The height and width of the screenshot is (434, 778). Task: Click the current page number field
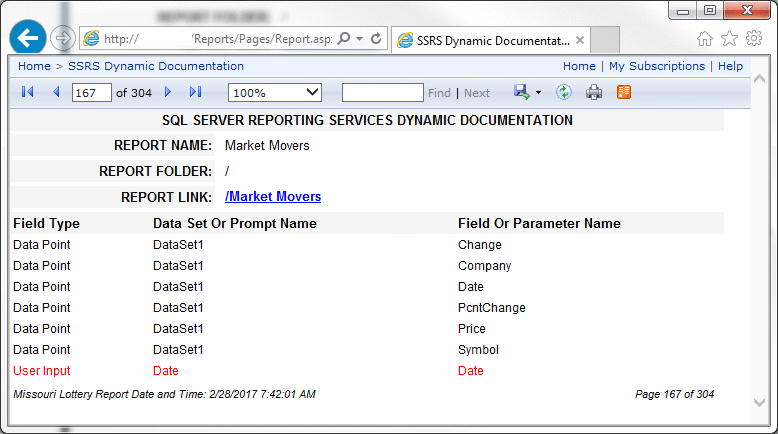click(x=92, y=93)
